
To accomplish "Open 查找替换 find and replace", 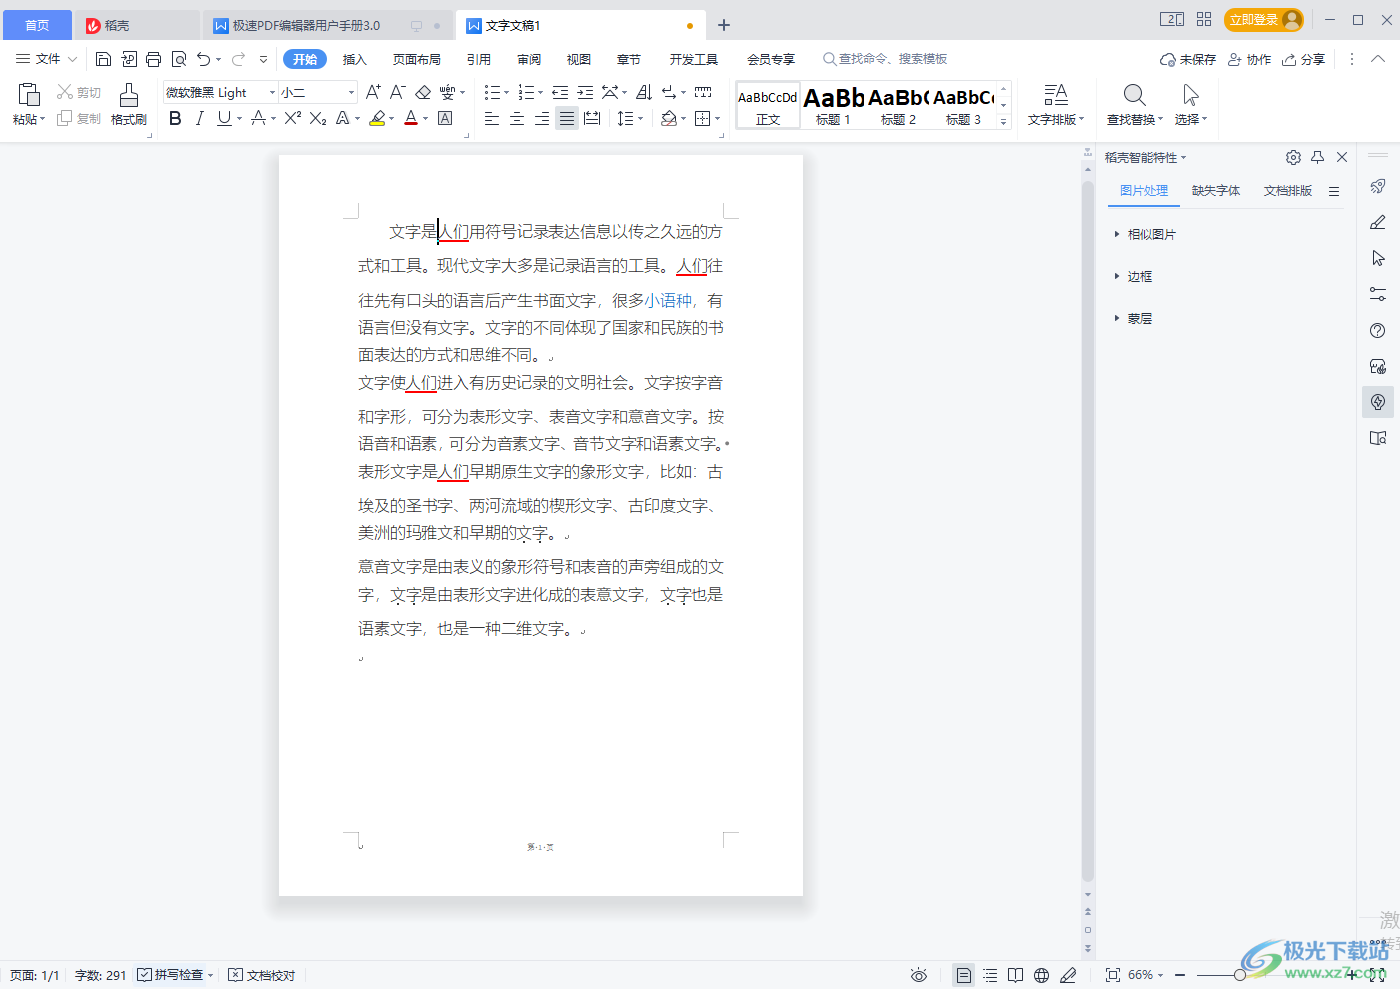I will point(1135,105).
